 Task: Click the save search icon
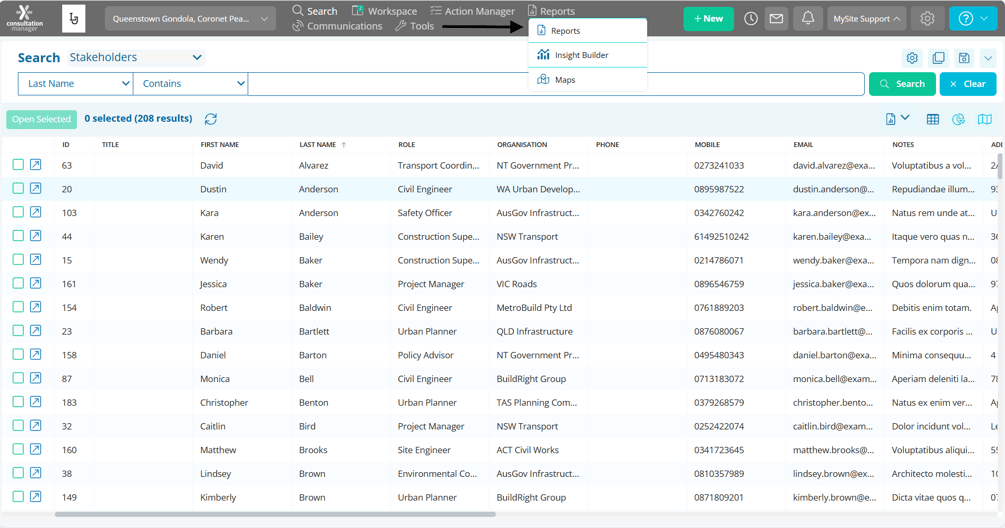pyautogui.click(x=964, y=58)
